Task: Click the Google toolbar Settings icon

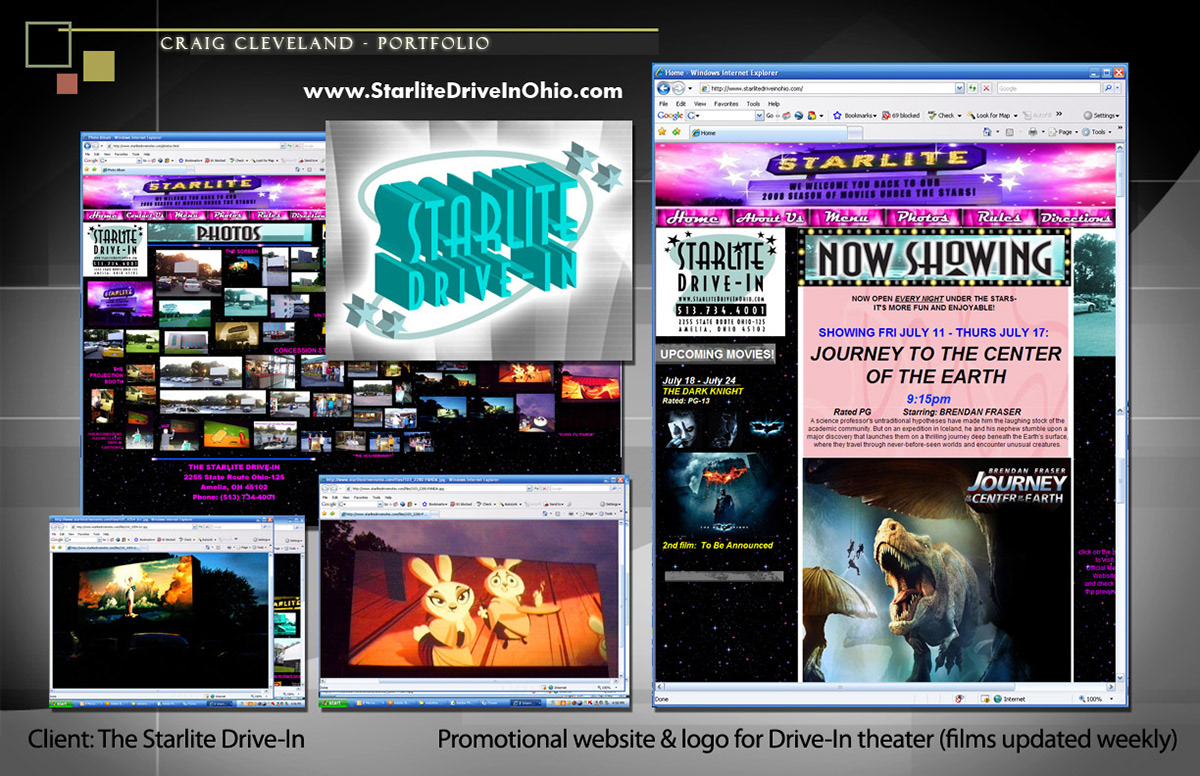Action: (1089, 115)
